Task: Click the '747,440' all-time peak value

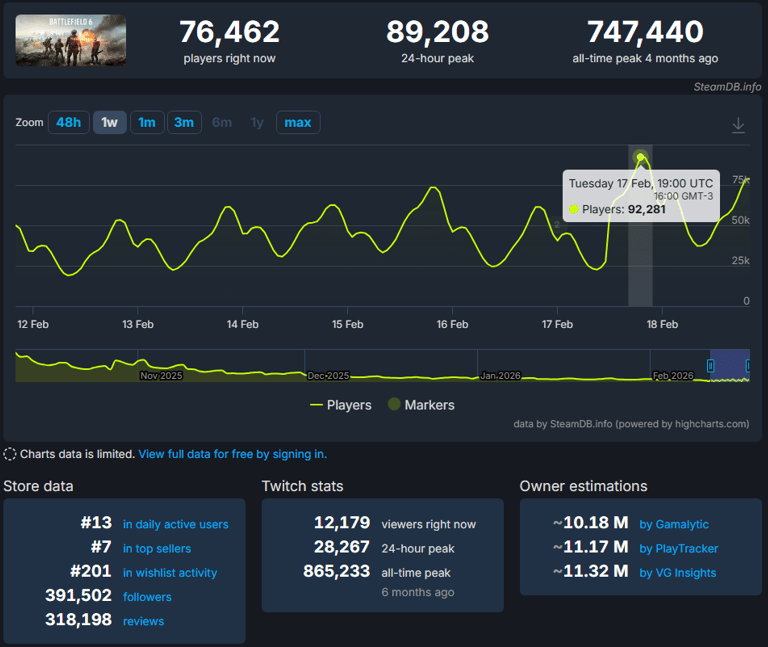Action: tap(645, 32)
